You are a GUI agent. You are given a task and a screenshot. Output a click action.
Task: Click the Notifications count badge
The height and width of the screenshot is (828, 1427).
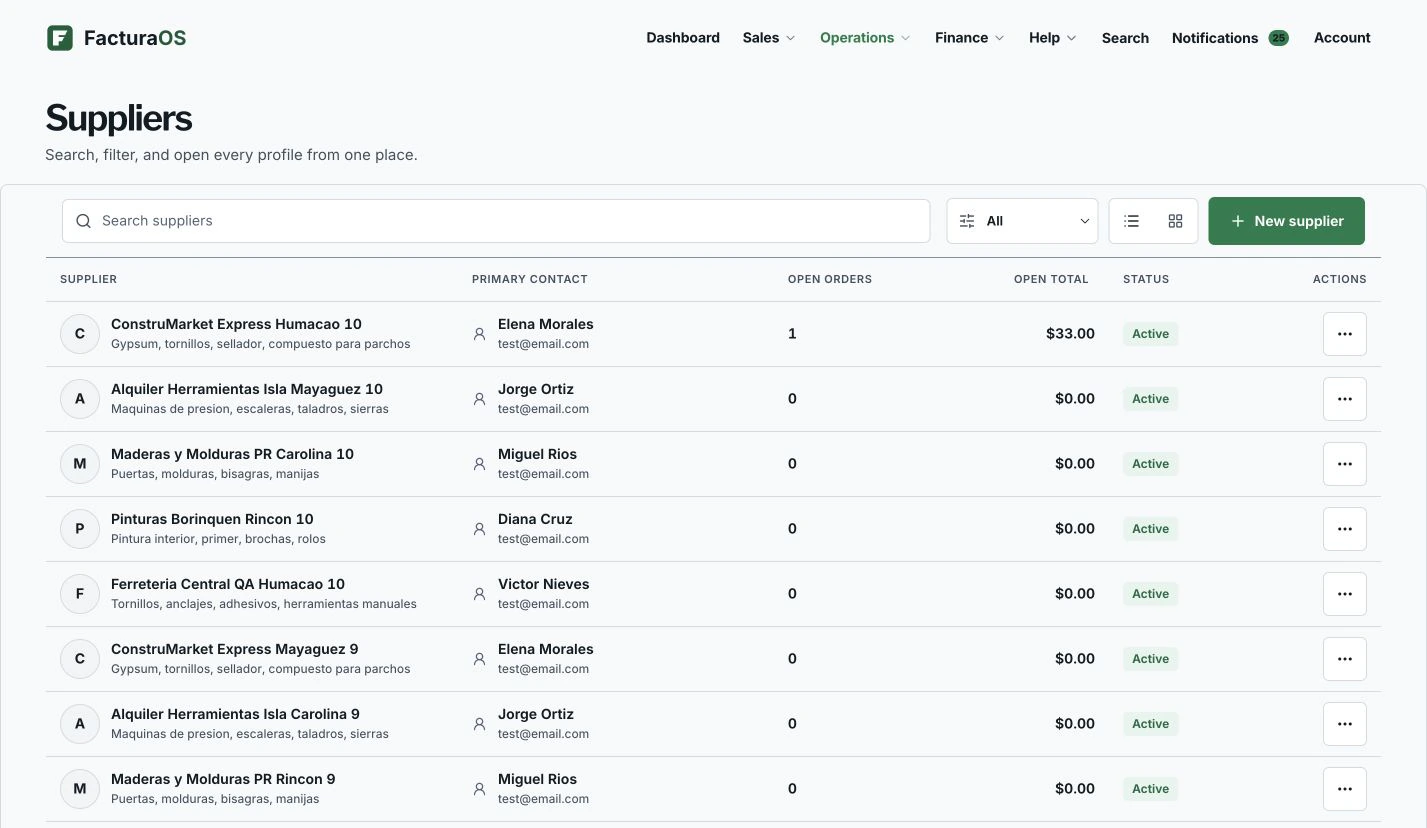pos(1278,38)
